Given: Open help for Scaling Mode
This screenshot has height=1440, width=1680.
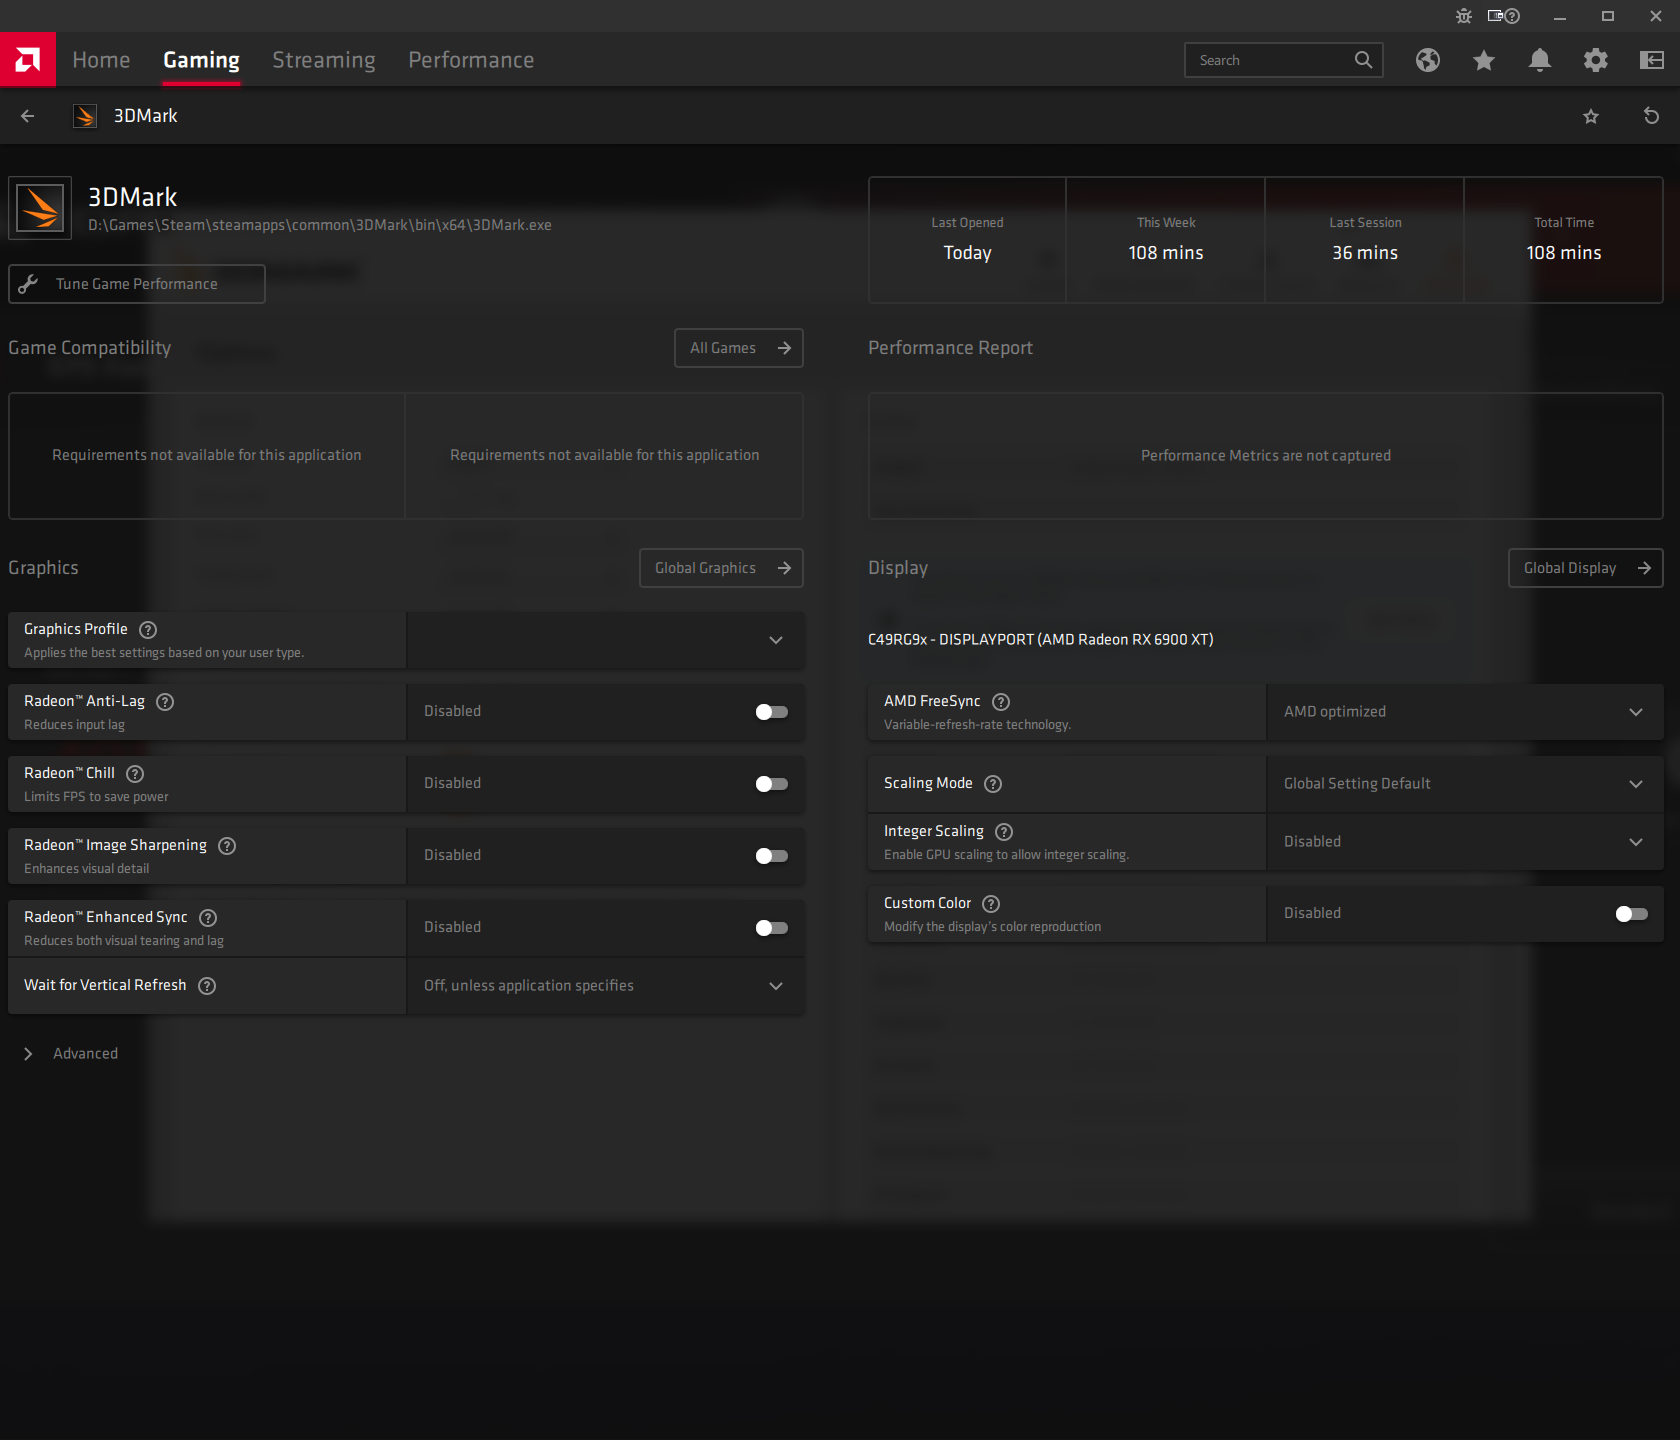Looking at the screenshot, I should tap(993, 784).
